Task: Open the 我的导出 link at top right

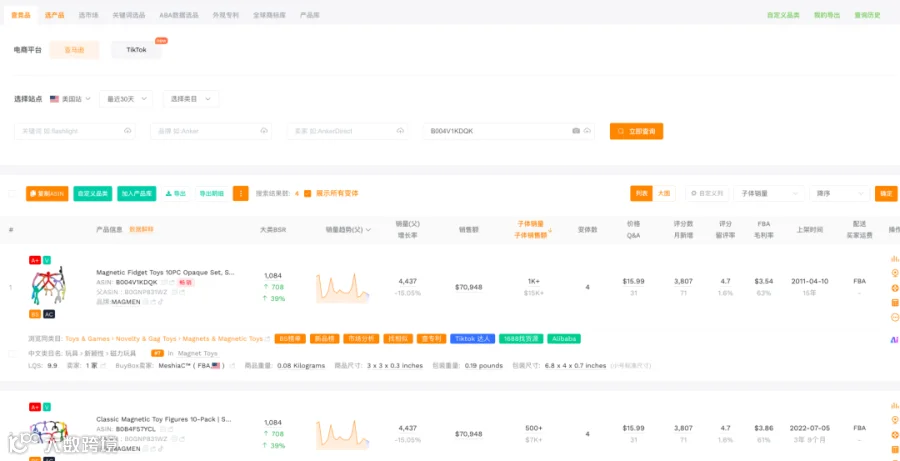Action: pos(827,16)
